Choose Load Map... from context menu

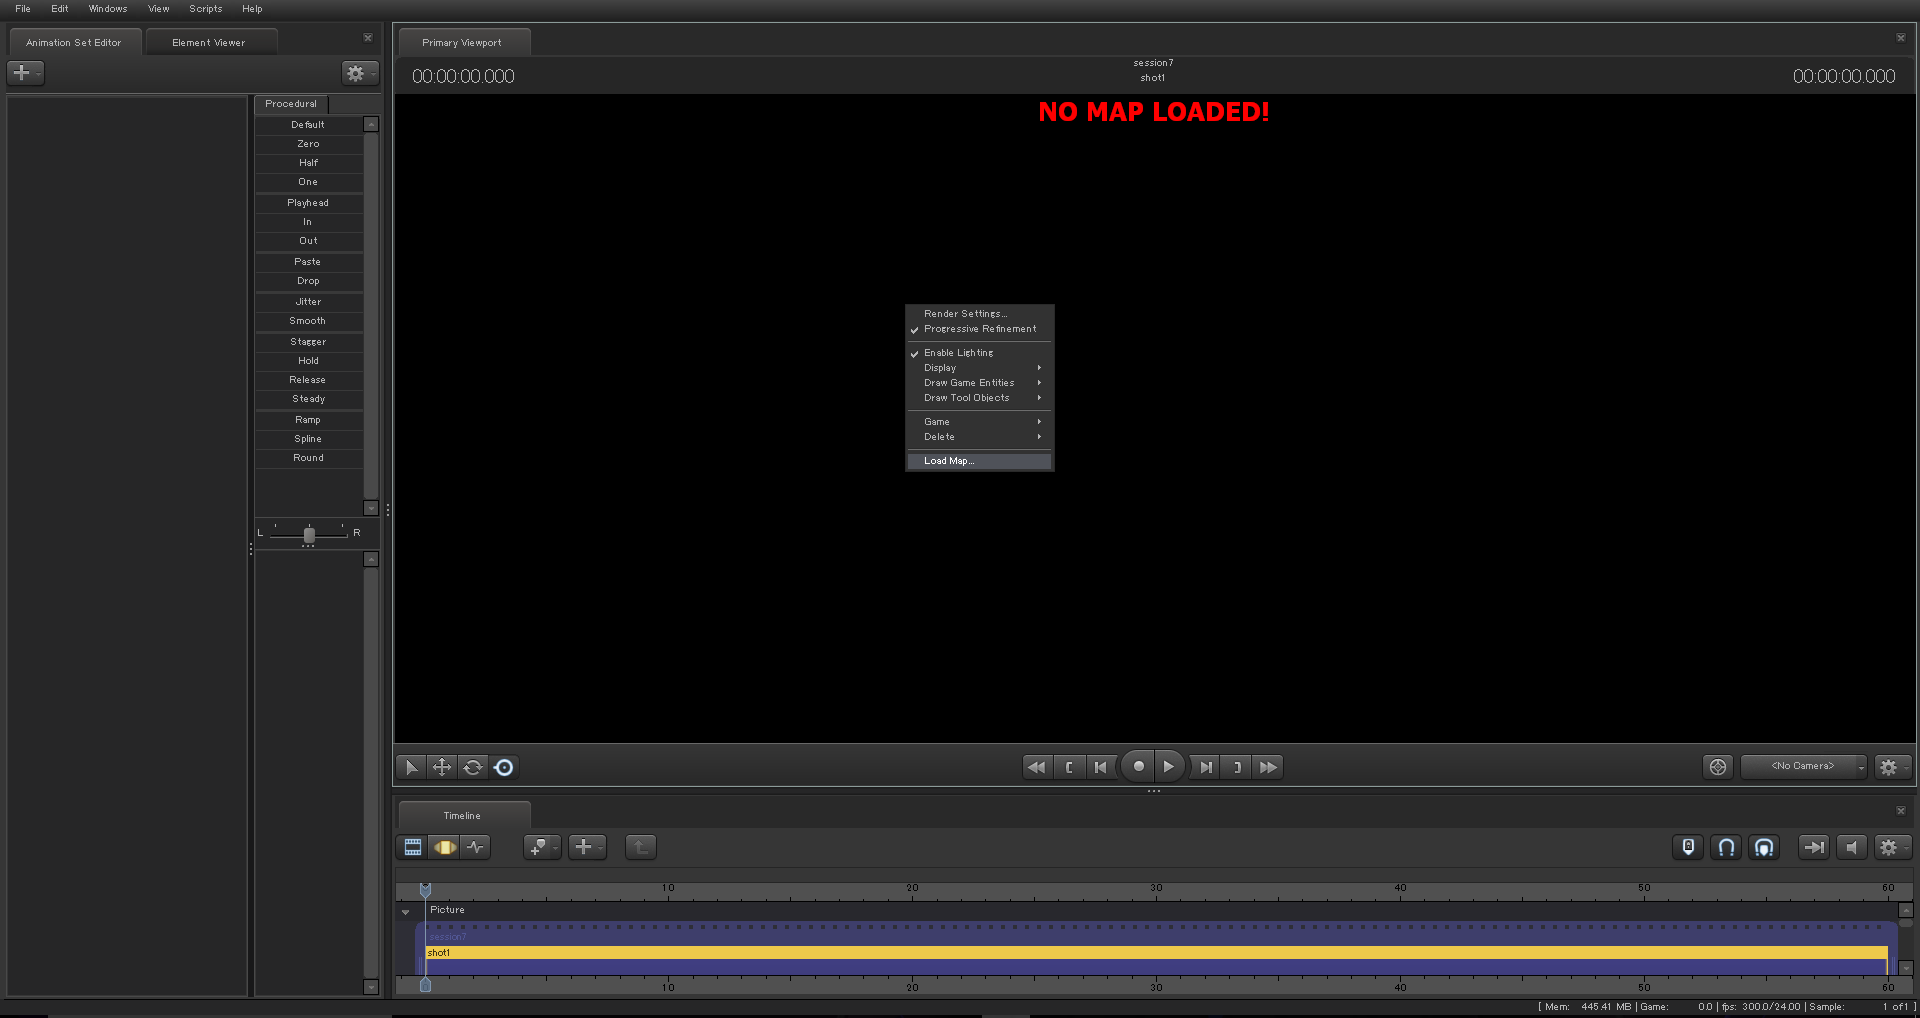(x=979, y=461)
